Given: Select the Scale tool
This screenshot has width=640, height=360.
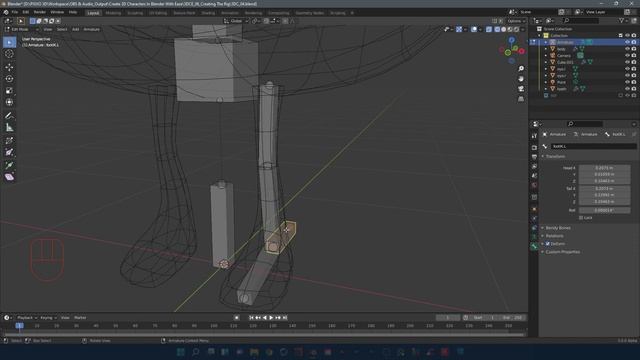Looking at the screenshot, I should 9,91.
